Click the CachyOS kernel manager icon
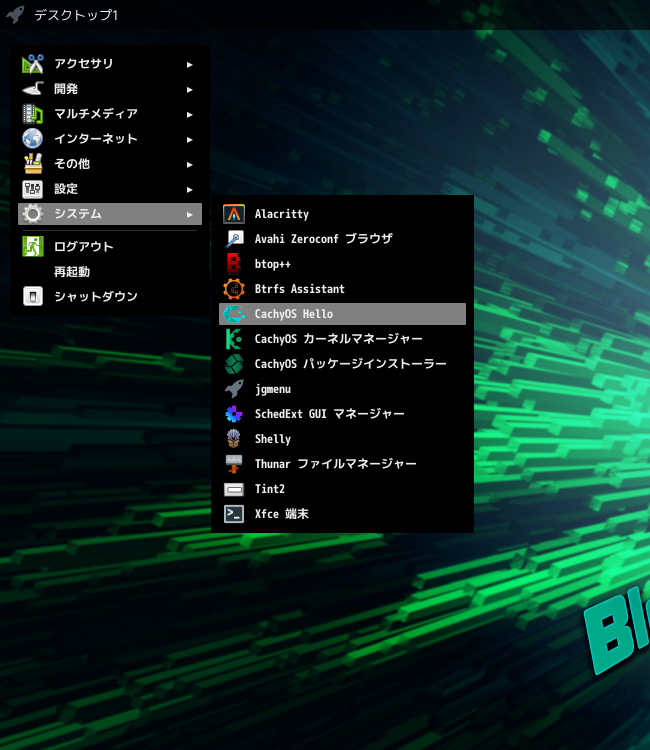The image size is (650, 750). (x=234, y=339)
